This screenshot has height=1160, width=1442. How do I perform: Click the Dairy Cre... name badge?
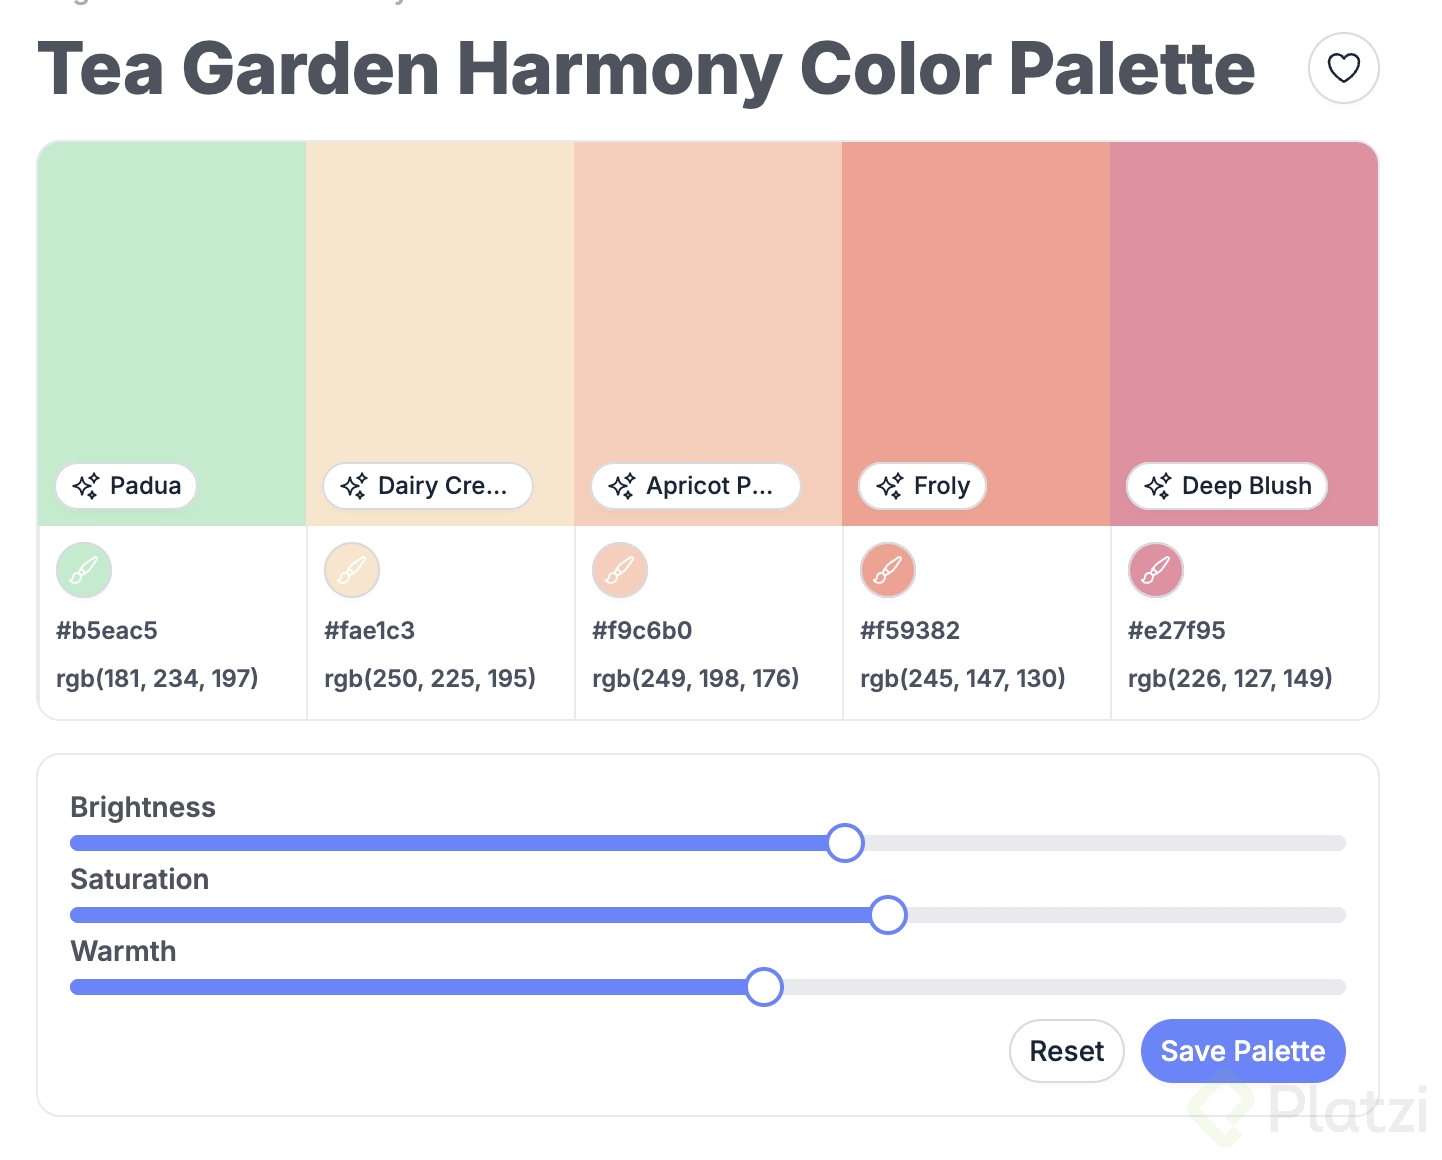coord(427,486)
